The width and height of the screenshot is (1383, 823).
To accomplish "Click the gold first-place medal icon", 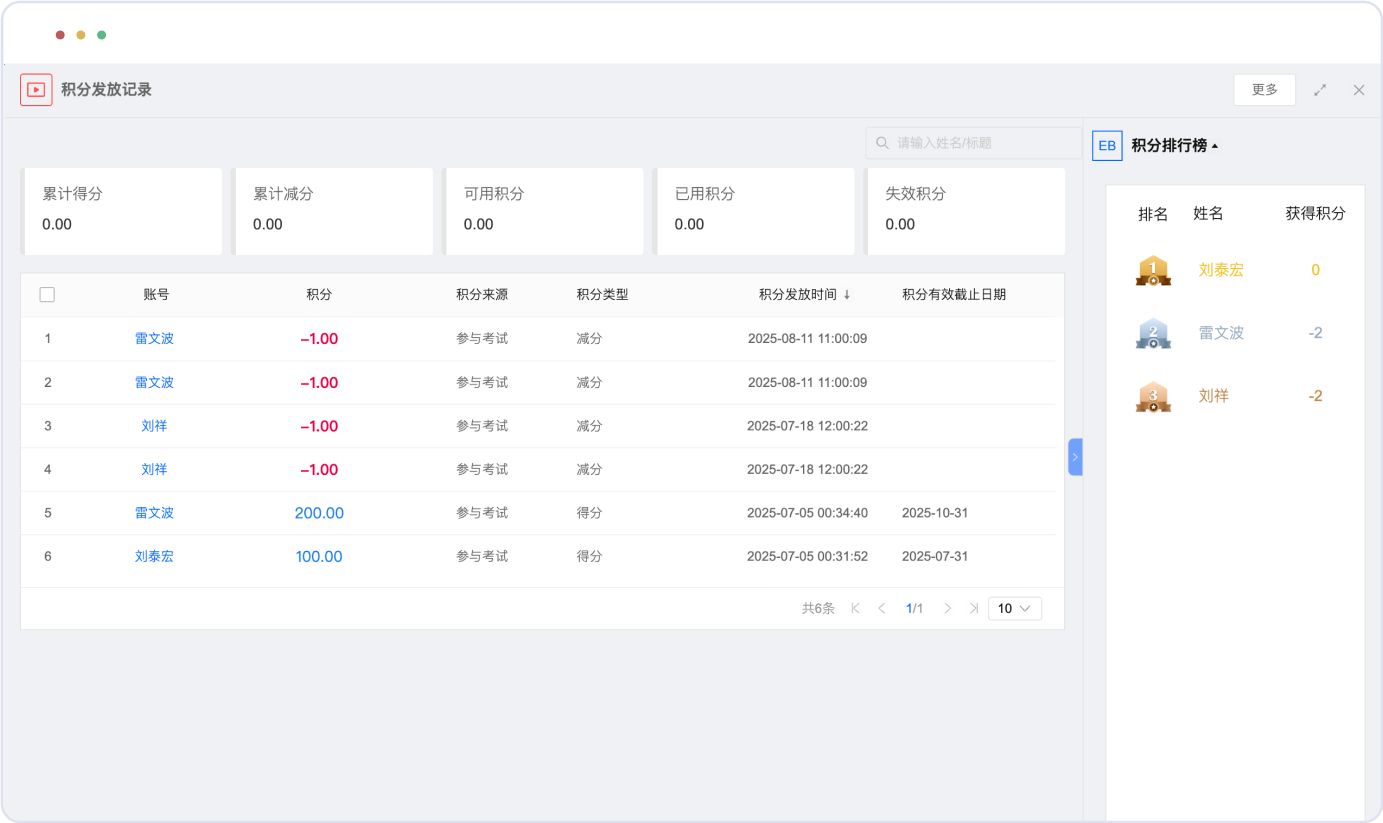I will (1153, 270).
